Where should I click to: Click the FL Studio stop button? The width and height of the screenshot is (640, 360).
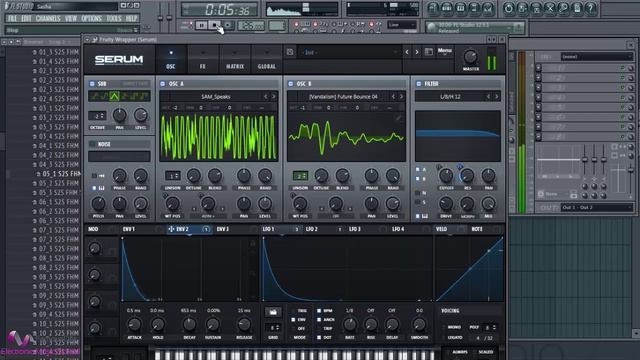(215, 25)
